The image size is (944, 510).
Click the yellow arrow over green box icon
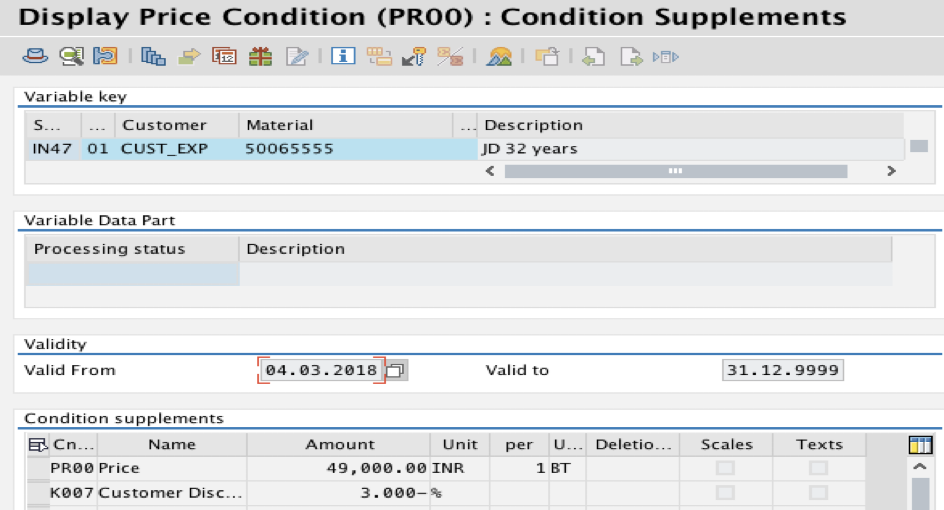(x=189, y=57)
